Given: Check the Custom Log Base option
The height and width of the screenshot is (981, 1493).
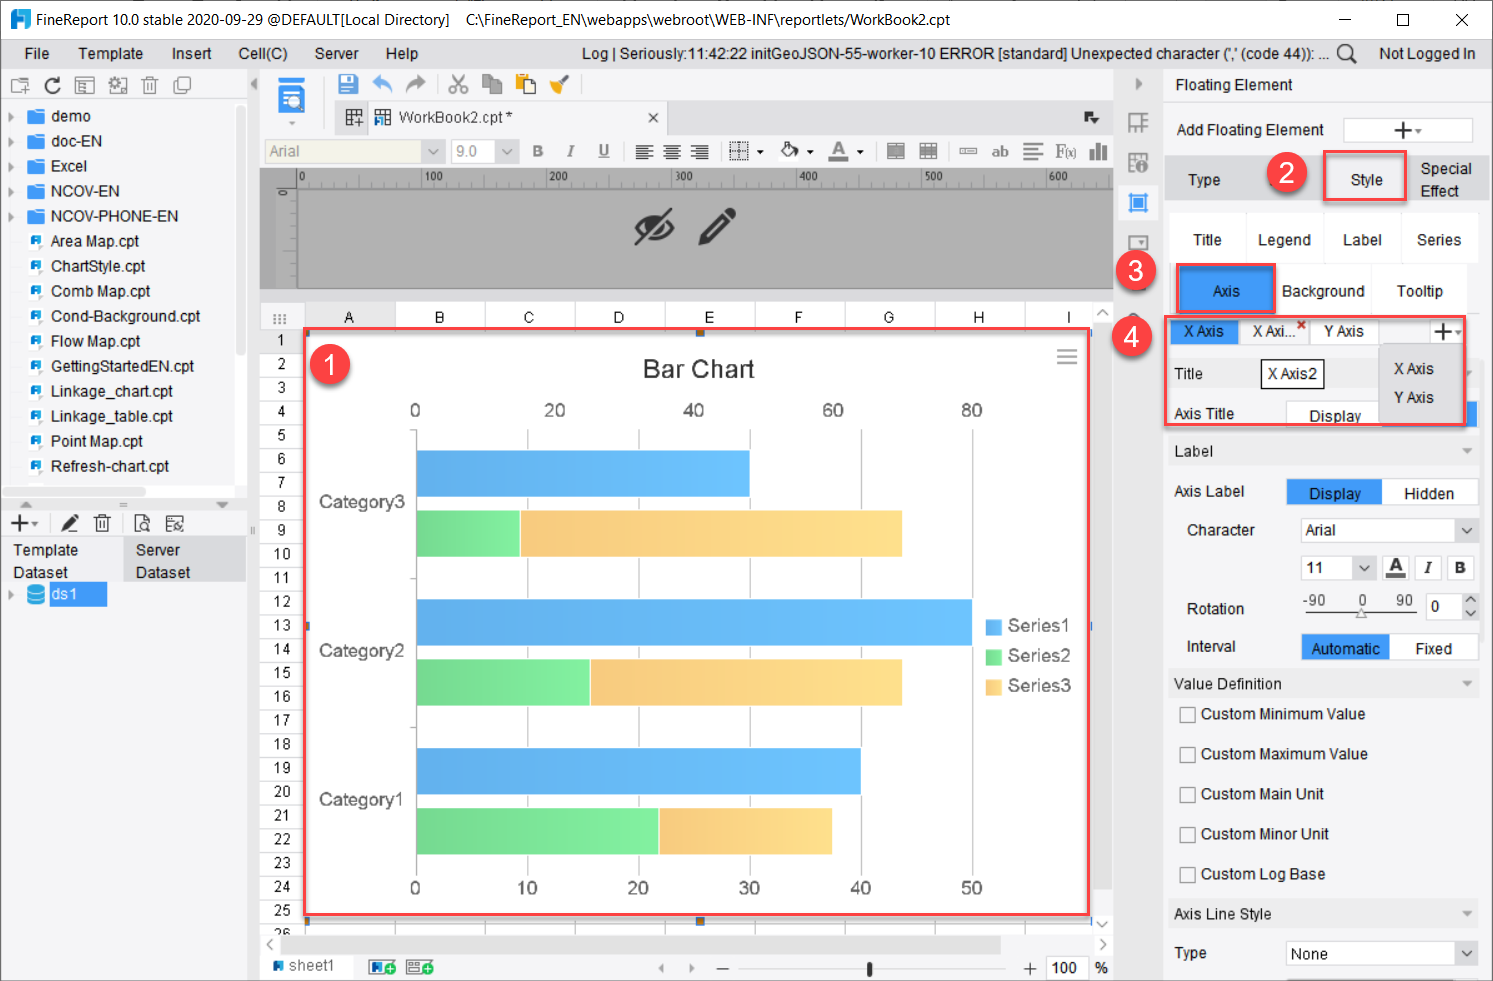Looking at the screenshot, I should tap(1187, 874).
